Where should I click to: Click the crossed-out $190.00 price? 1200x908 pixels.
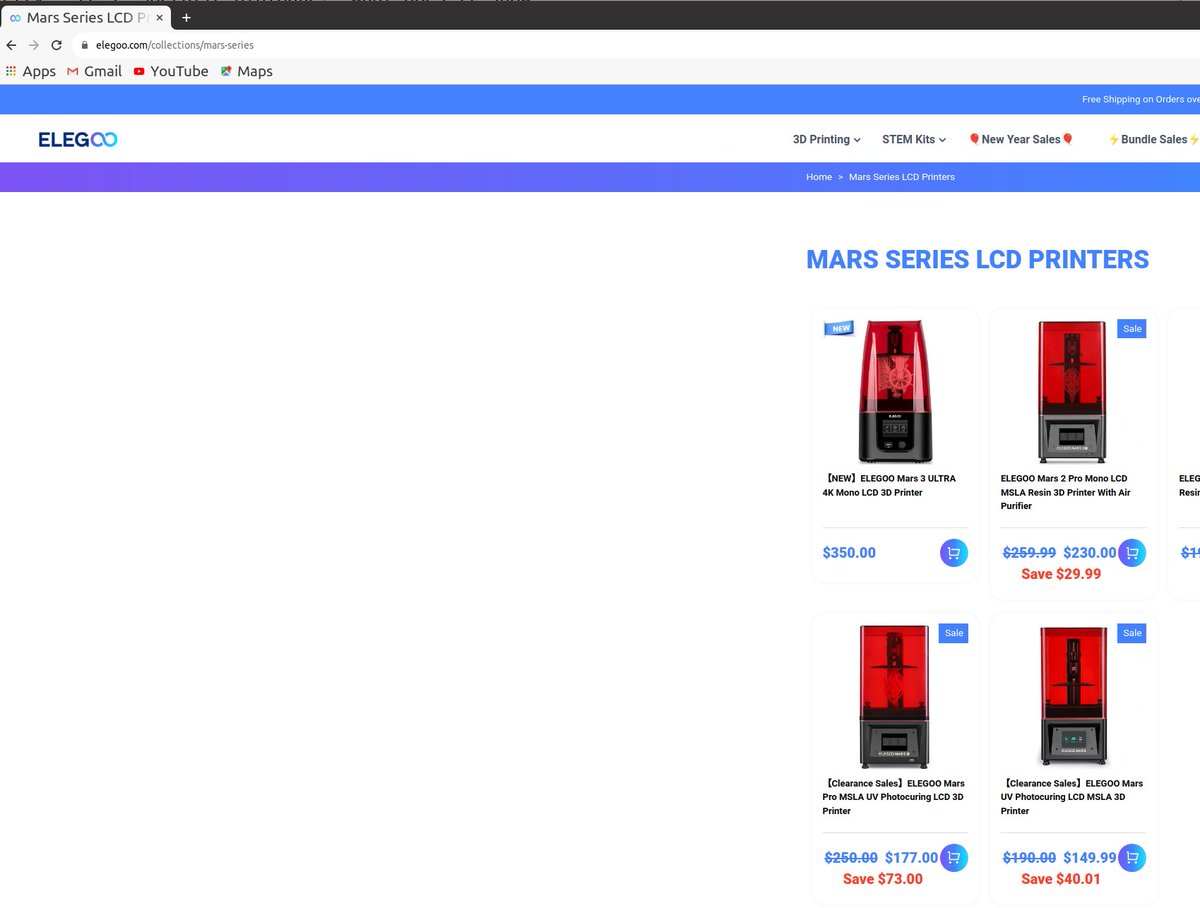pyautogui.click(x=1029, y=858)
